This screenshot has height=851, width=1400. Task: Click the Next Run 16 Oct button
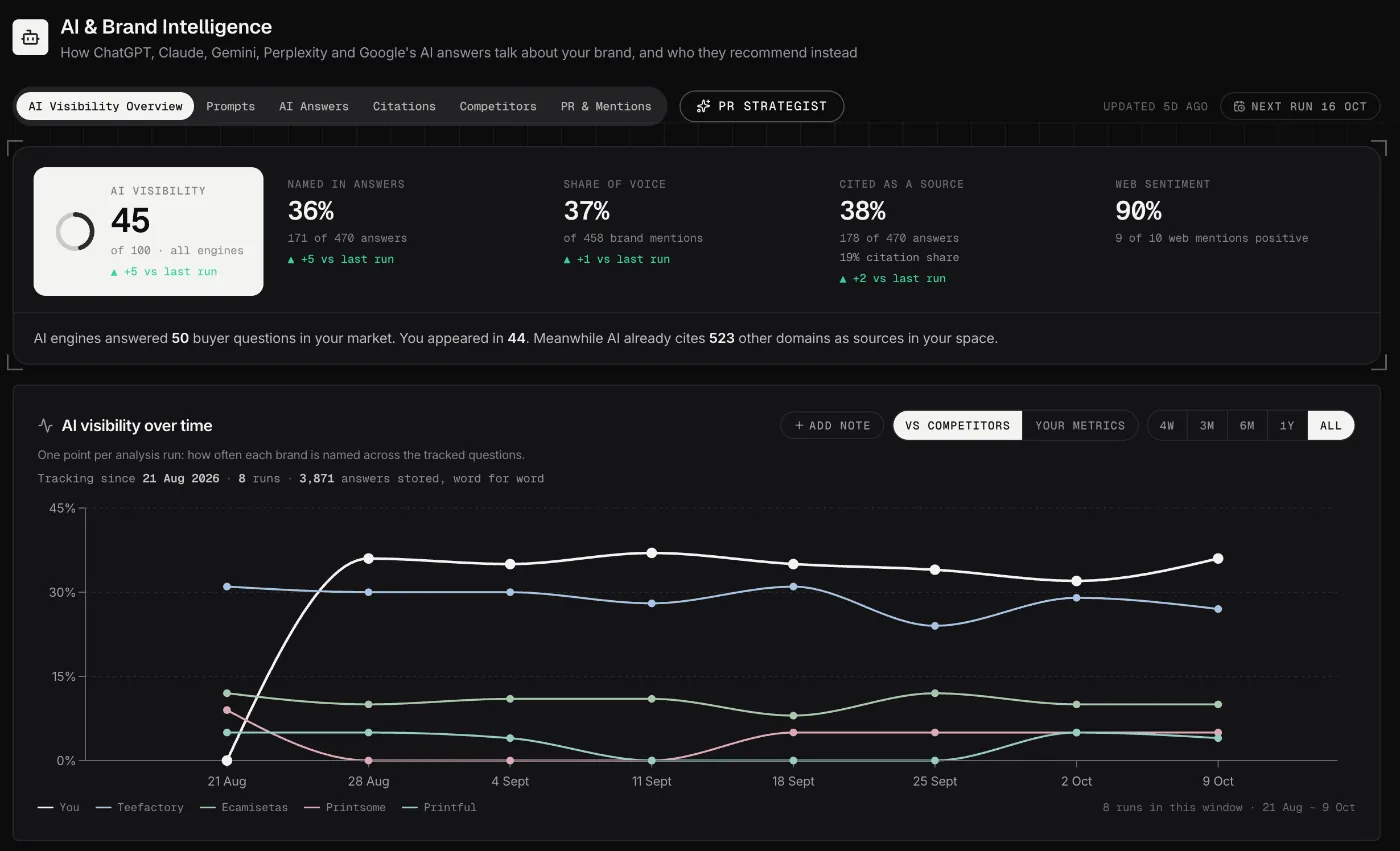[1300, 106]
